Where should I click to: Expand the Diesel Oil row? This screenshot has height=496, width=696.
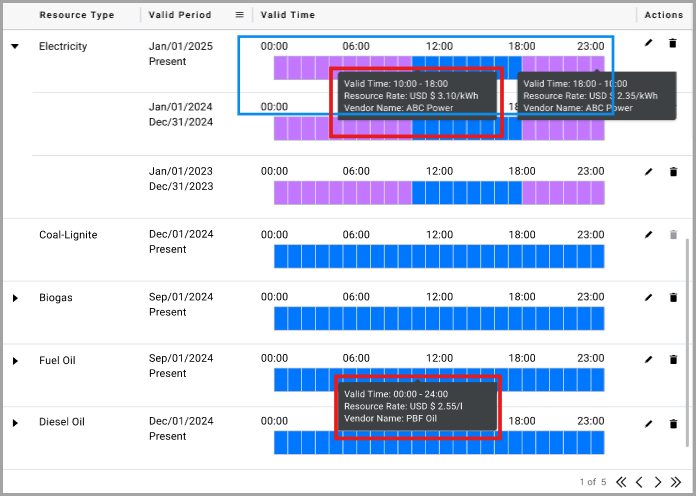tap(15, 423)
